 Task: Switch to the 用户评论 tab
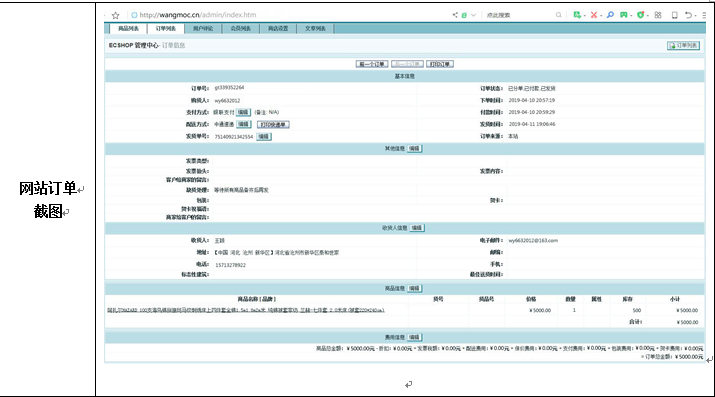click(x=203, y=29)
